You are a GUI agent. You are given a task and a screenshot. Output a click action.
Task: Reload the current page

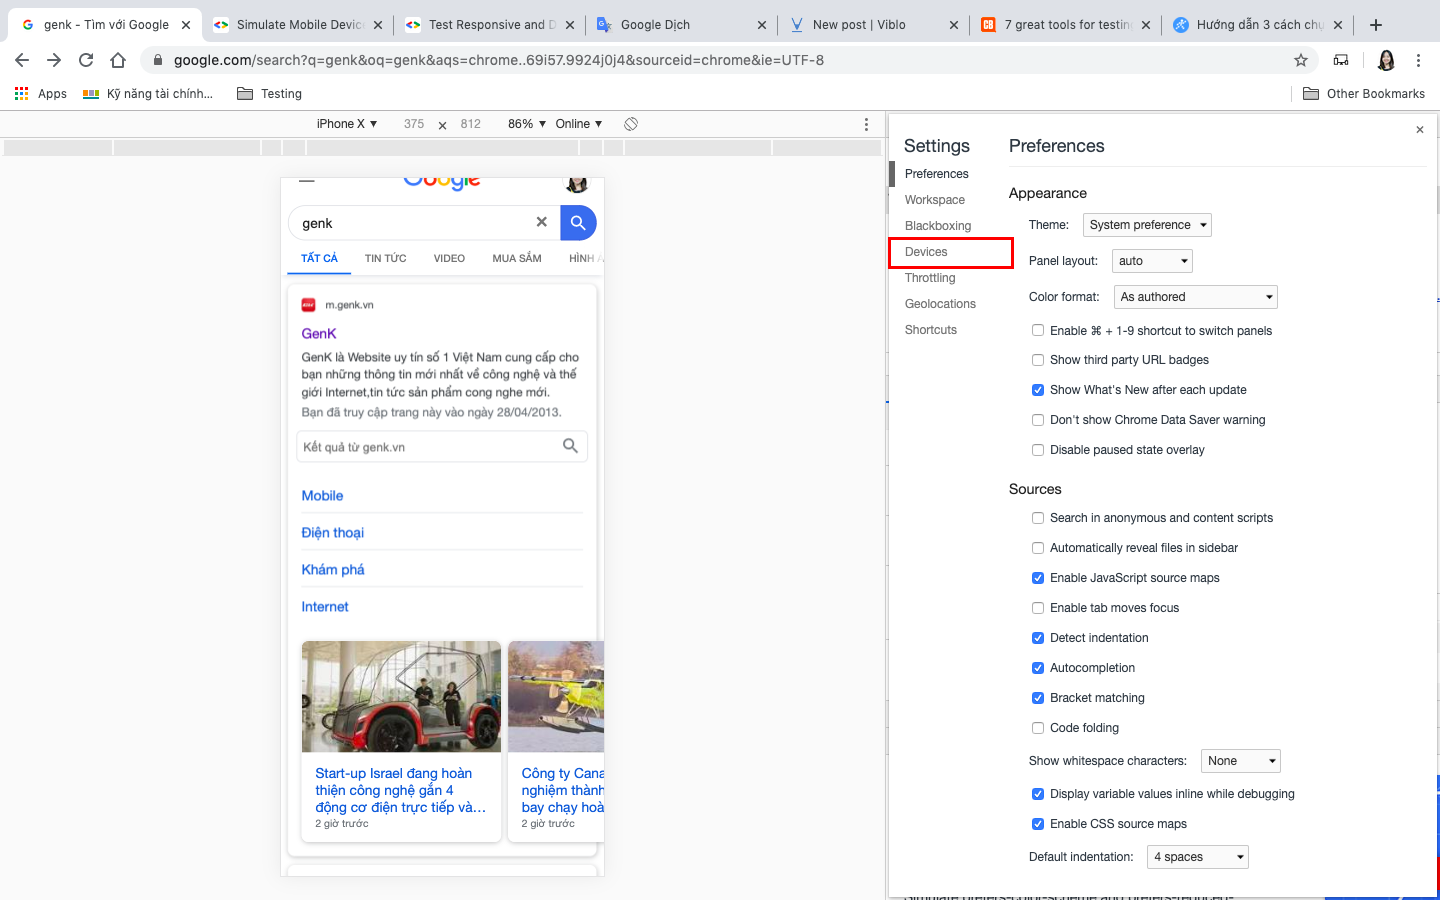point(86,60)
